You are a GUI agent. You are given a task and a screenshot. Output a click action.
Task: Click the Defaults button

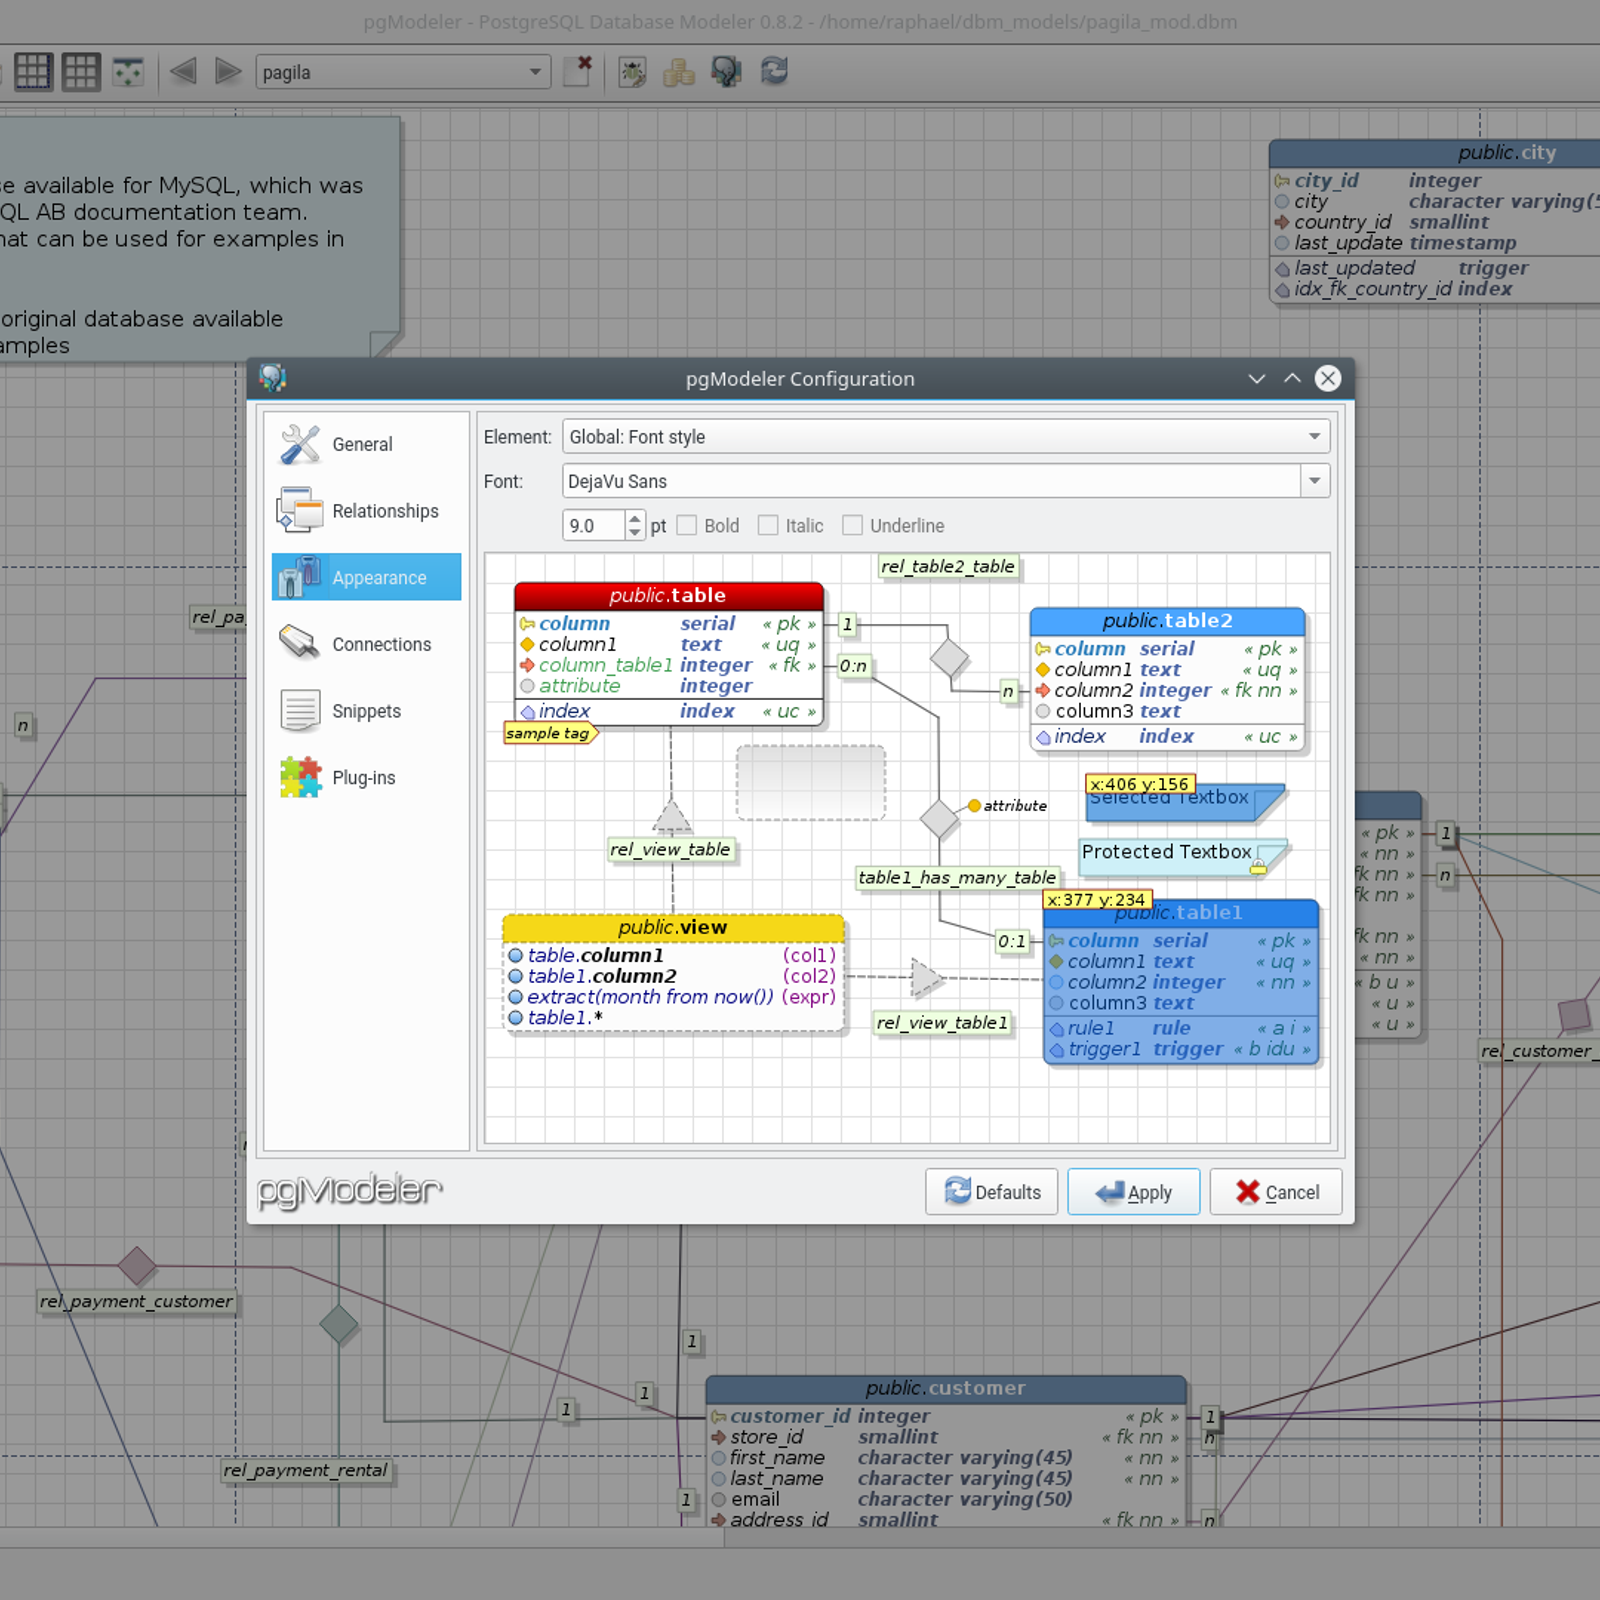point(991,1192)
